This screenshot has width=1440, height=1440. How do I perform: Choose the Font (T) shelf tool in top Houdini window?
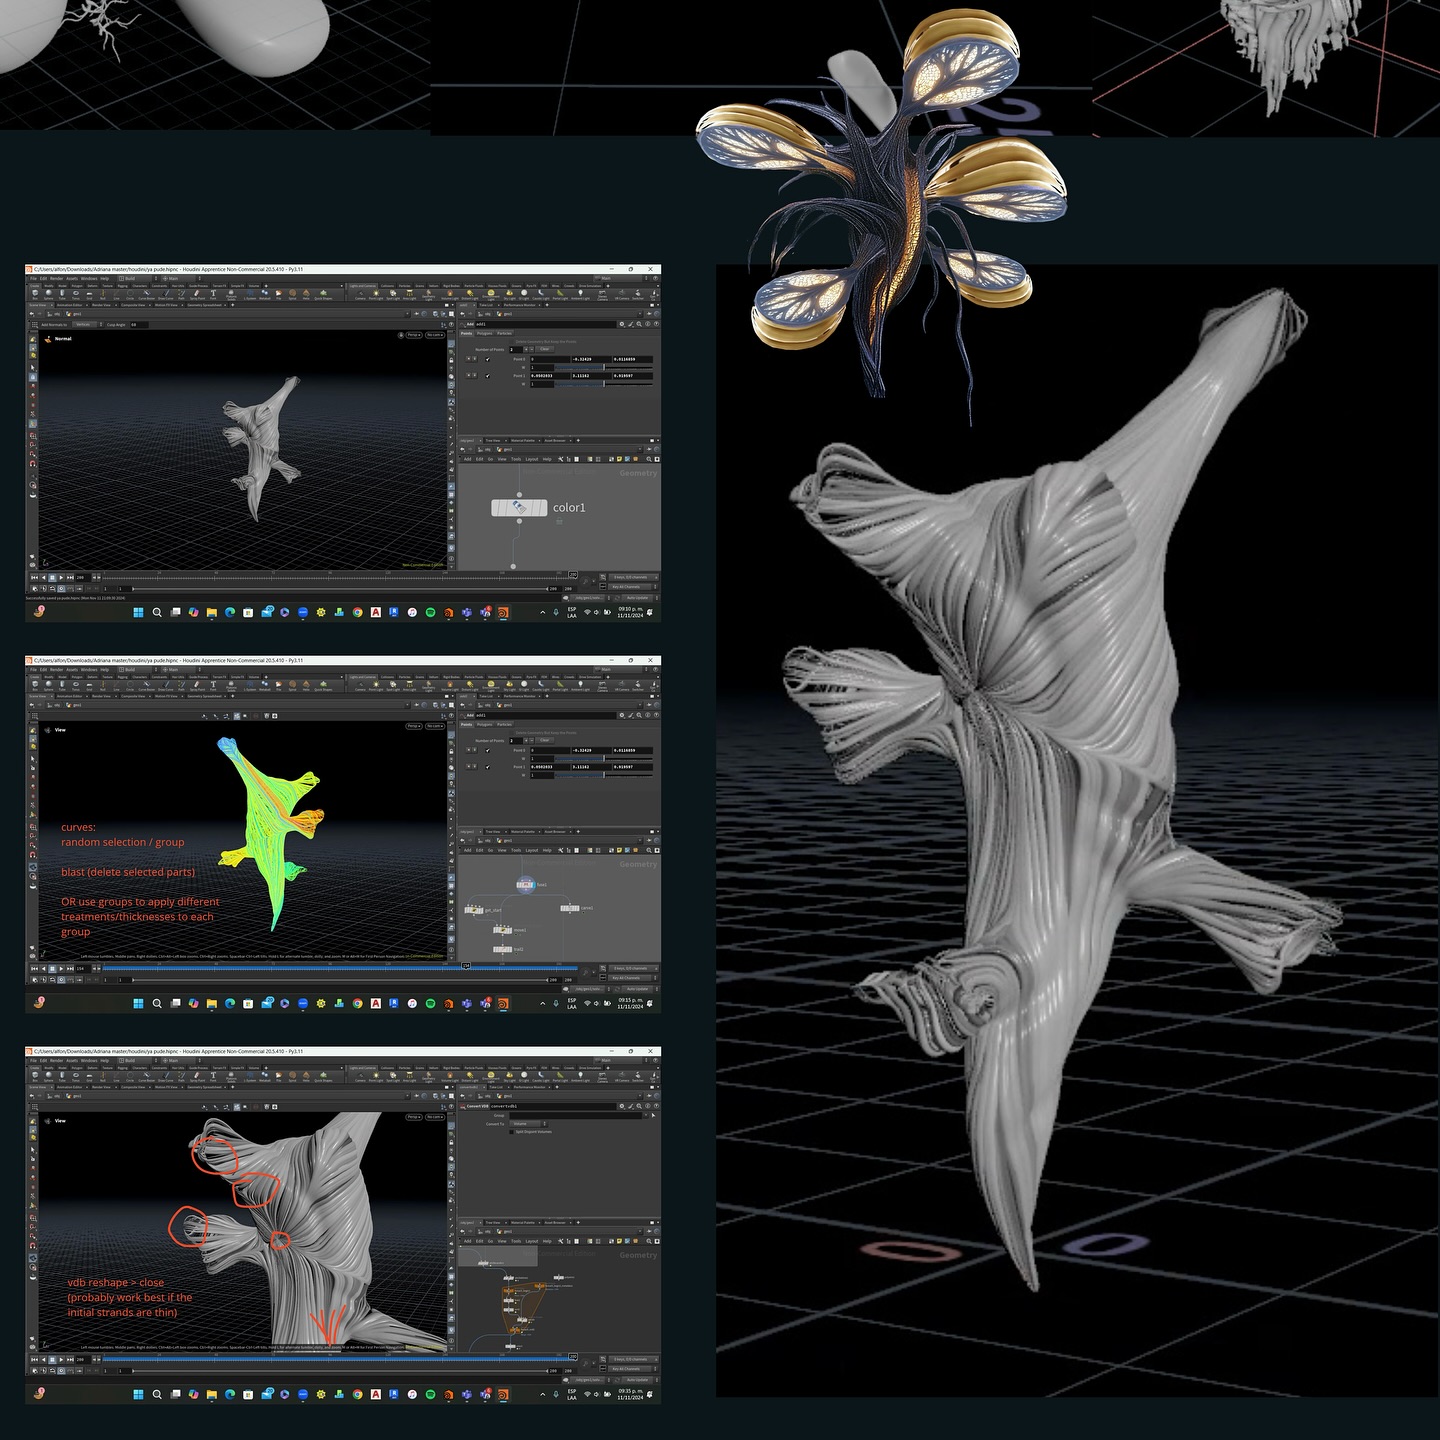click(213, 294)
